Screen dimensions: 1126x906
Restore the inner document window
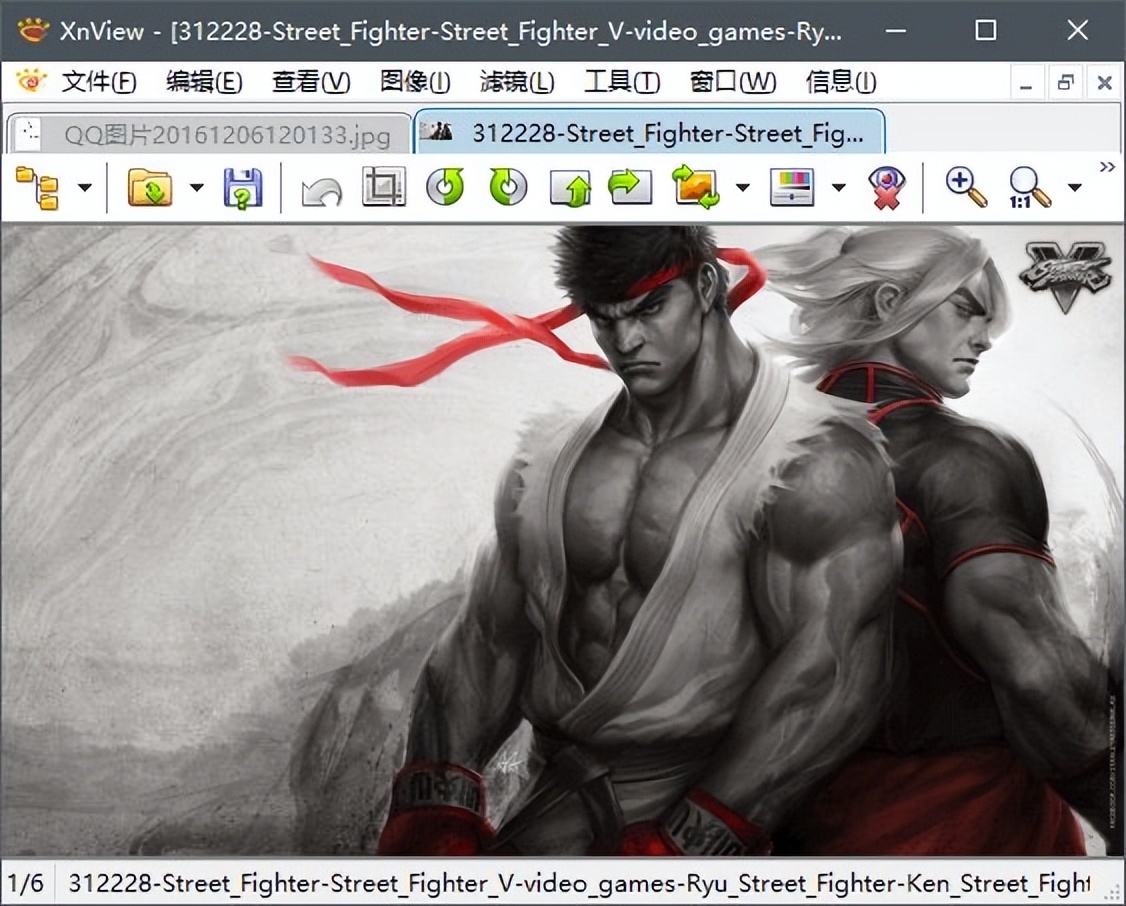[1066, 83]
